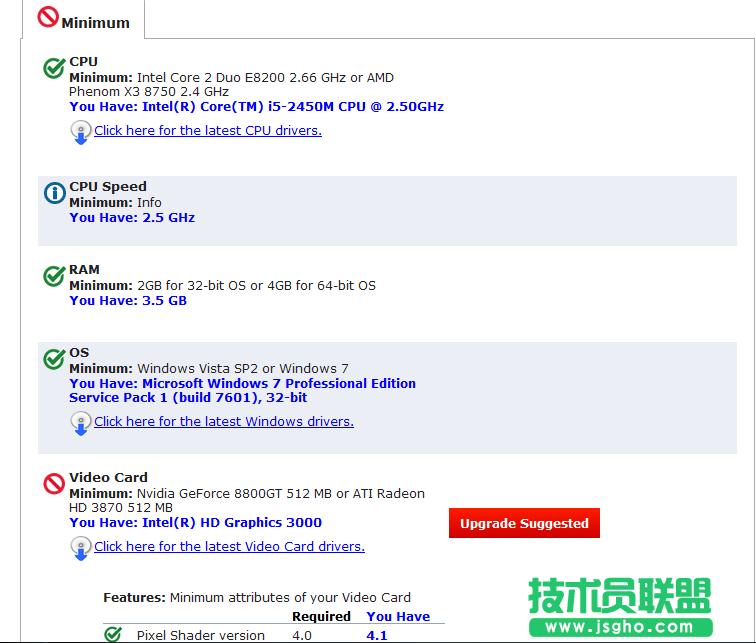The image size is (756, 643).
Task: Select the Pixel Shader version row label
Action: 201,635
